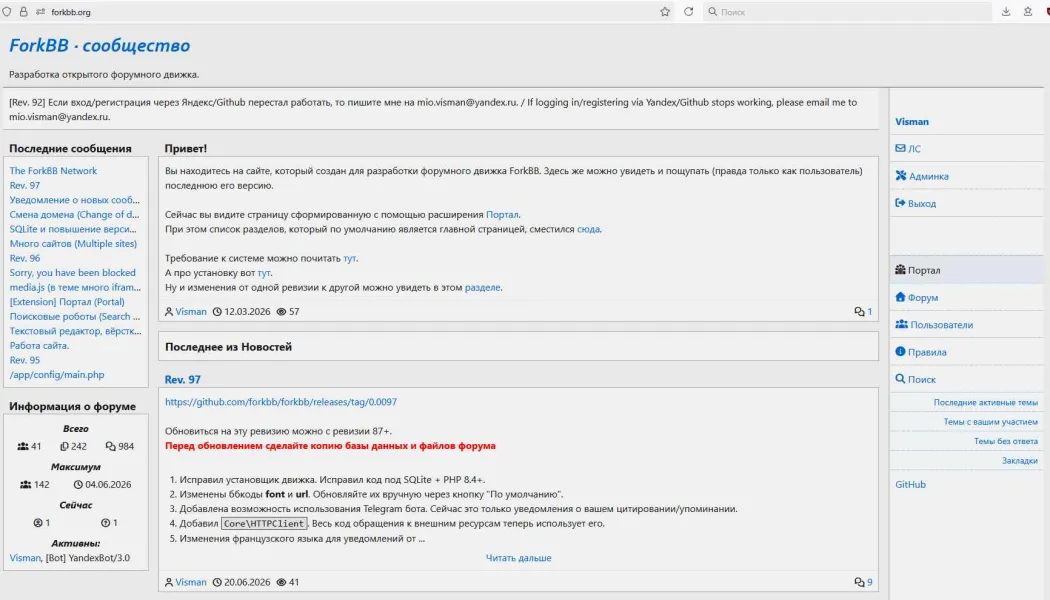1050x600 pixels.
Task: Open /app/config/main.php recent message link
Action: (x=57, y=374)
